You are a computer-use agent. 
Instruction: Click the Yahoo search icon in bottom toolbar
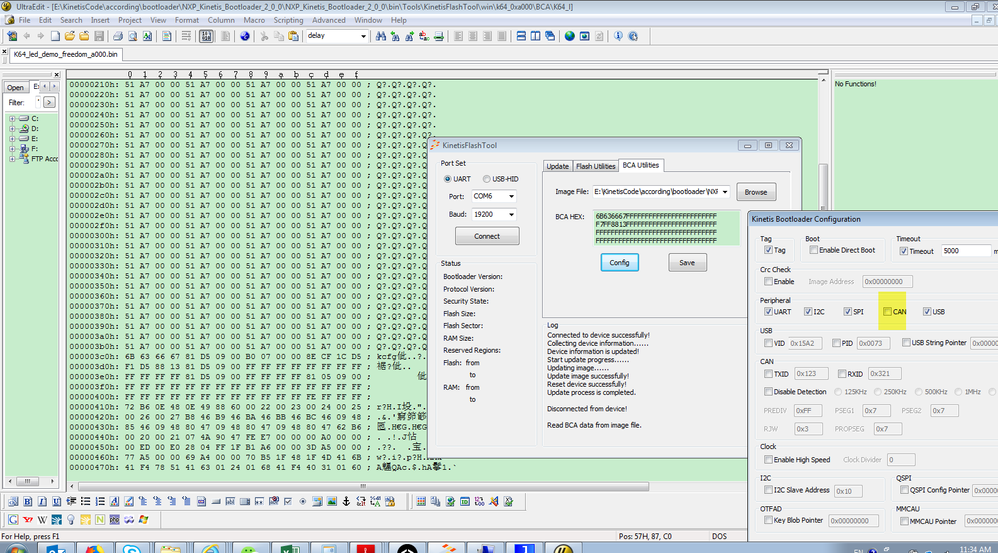pos(27,520)
